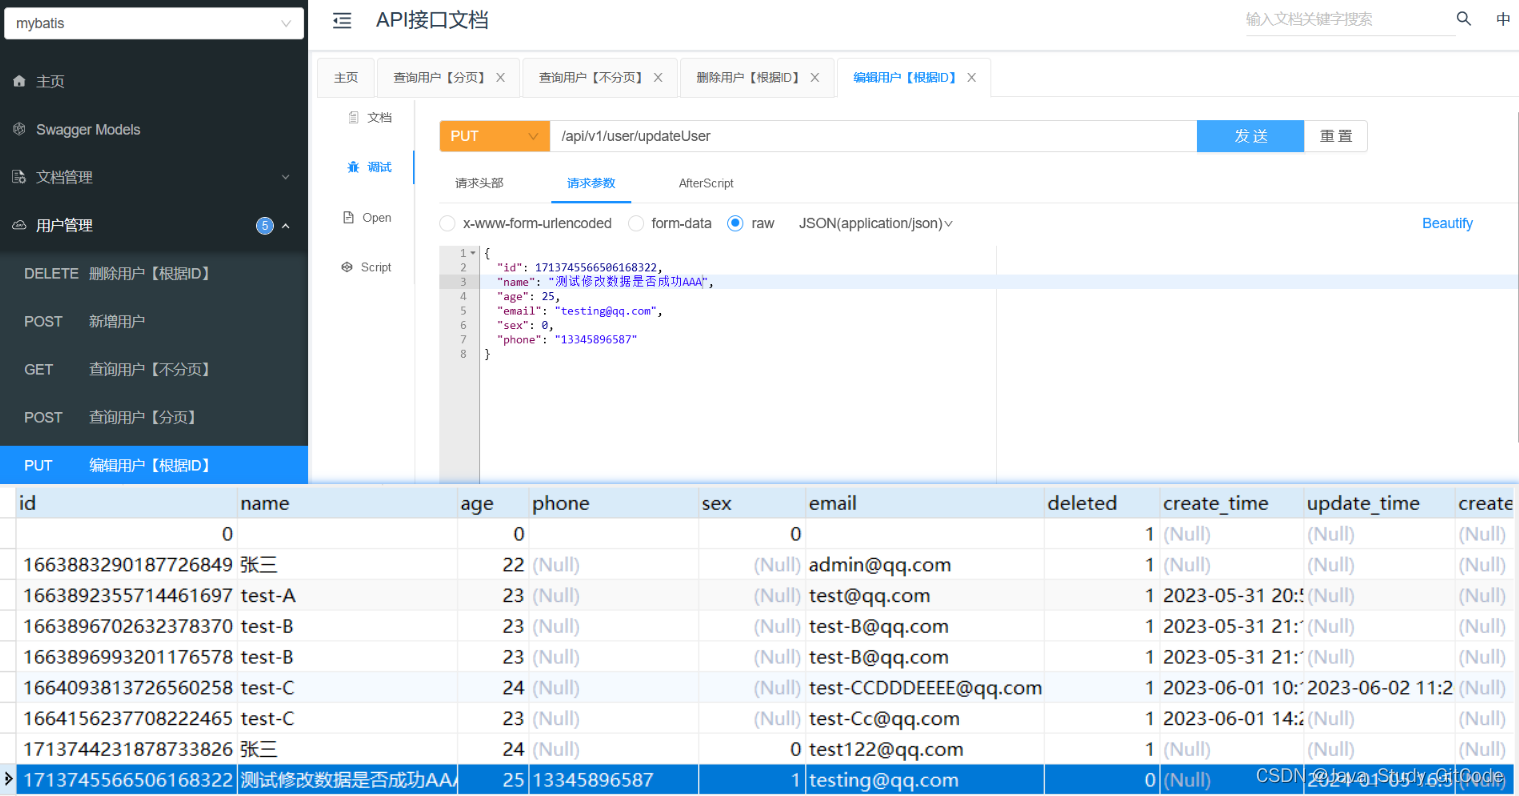Click the menu collapse hamburger icon

tap(342, 20)
